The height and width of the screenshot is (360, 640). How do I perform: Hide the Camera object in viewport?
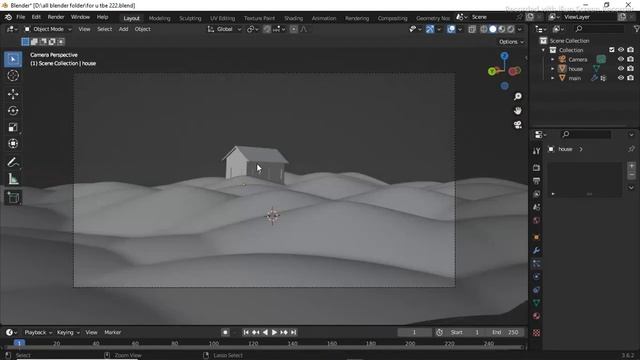point(621,59)
